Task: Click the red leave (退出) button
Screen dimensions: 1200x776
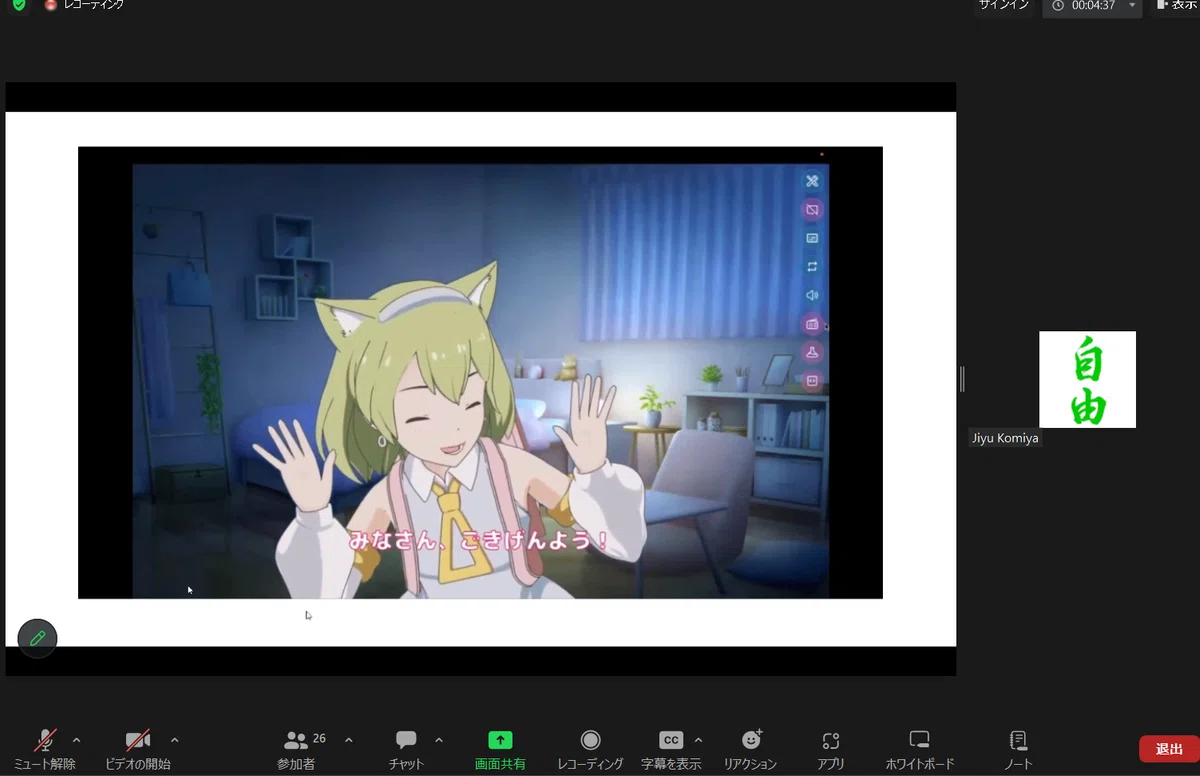Action: (1169, 749)
